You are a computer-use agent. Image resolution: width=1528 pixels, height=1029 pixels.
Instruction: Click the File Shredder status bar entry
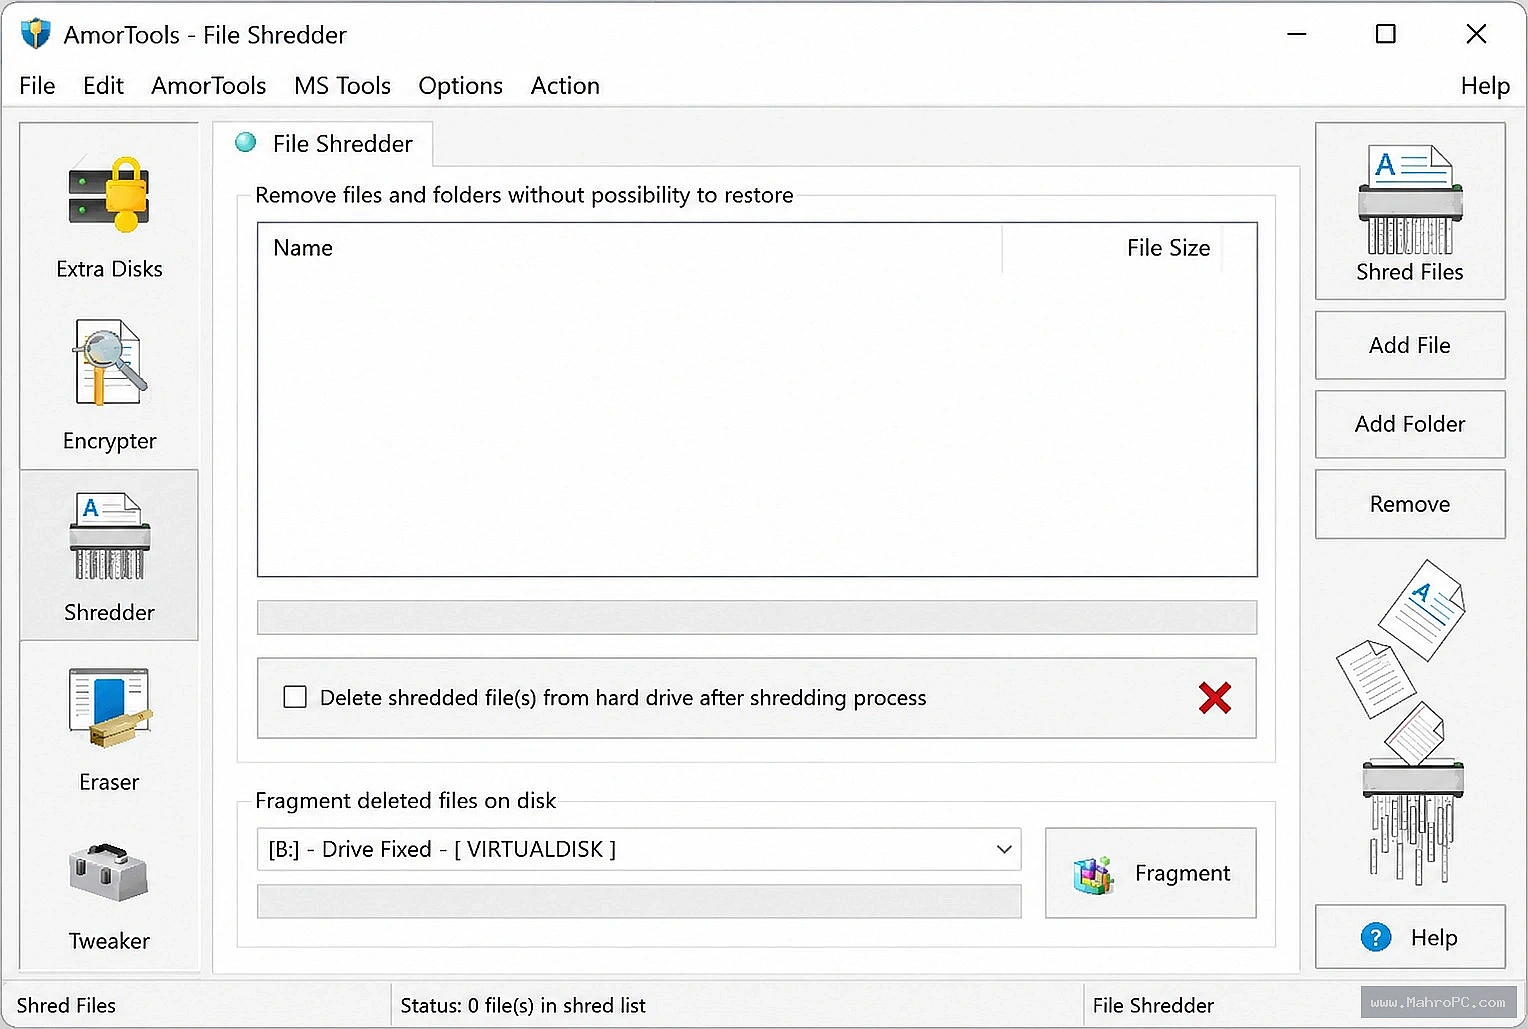[1153, 1005]
